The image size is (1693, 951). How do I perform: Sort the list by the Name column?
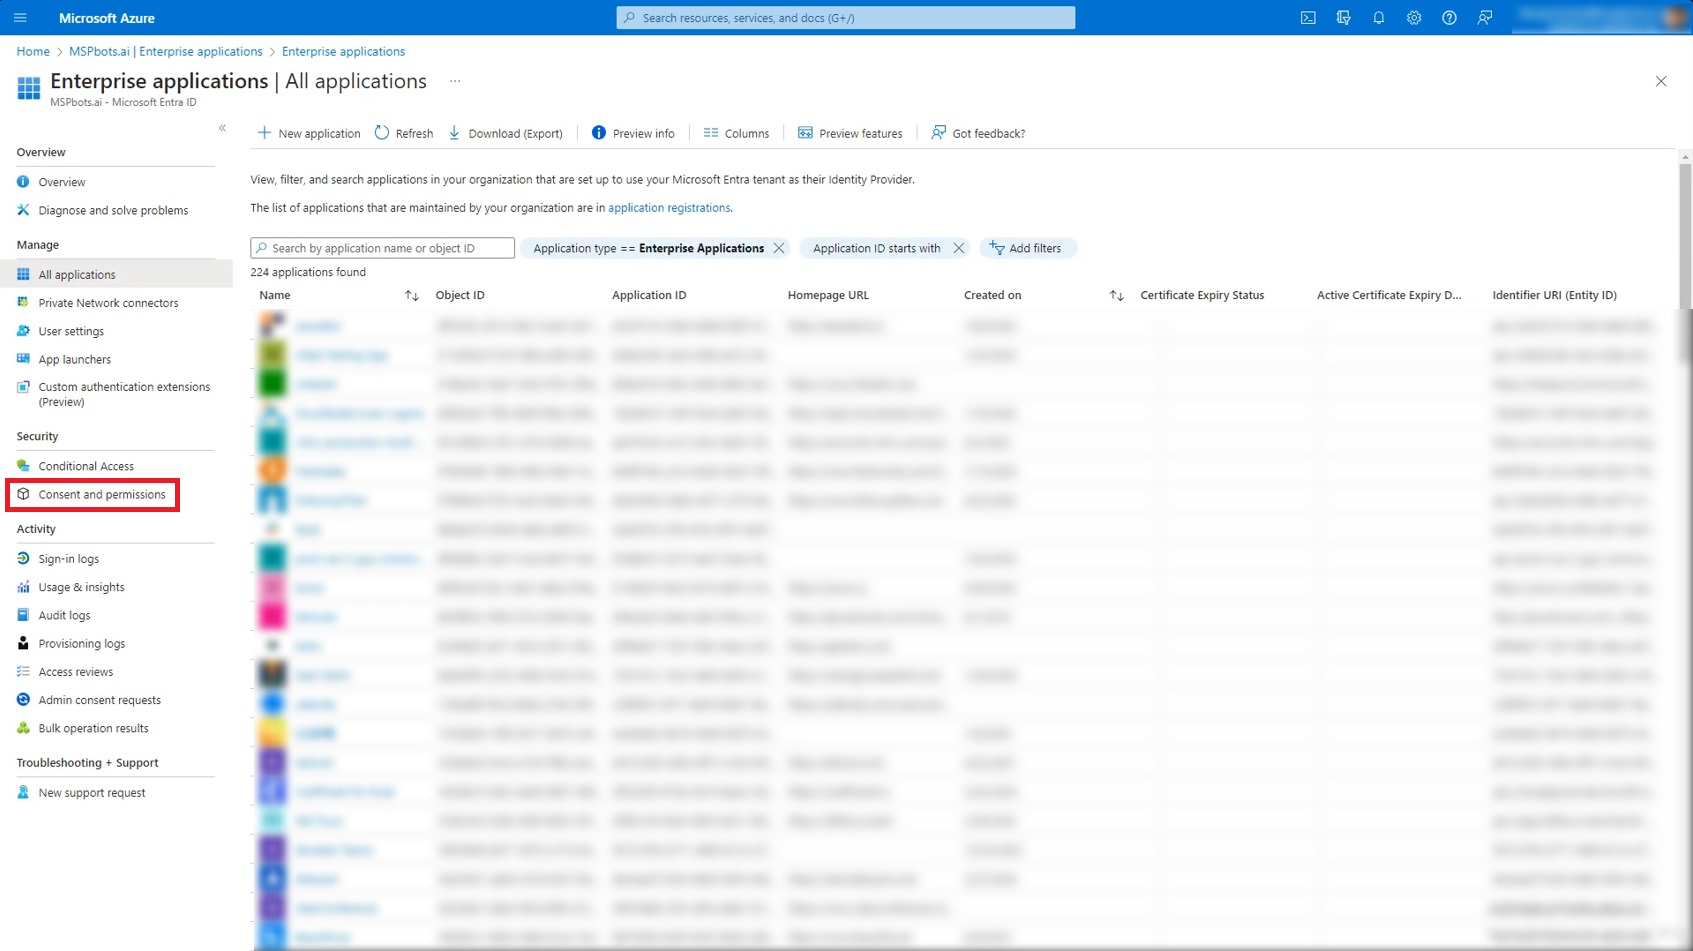[x=411, y=295]
